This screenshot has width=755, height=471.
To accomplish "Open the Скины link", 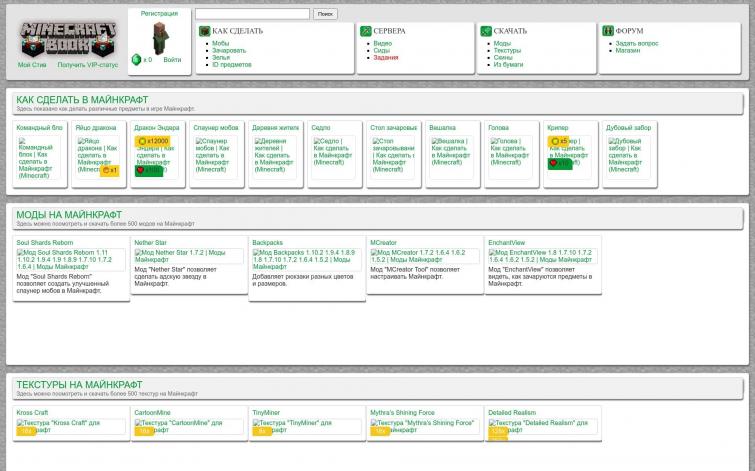I will [503, 57].
